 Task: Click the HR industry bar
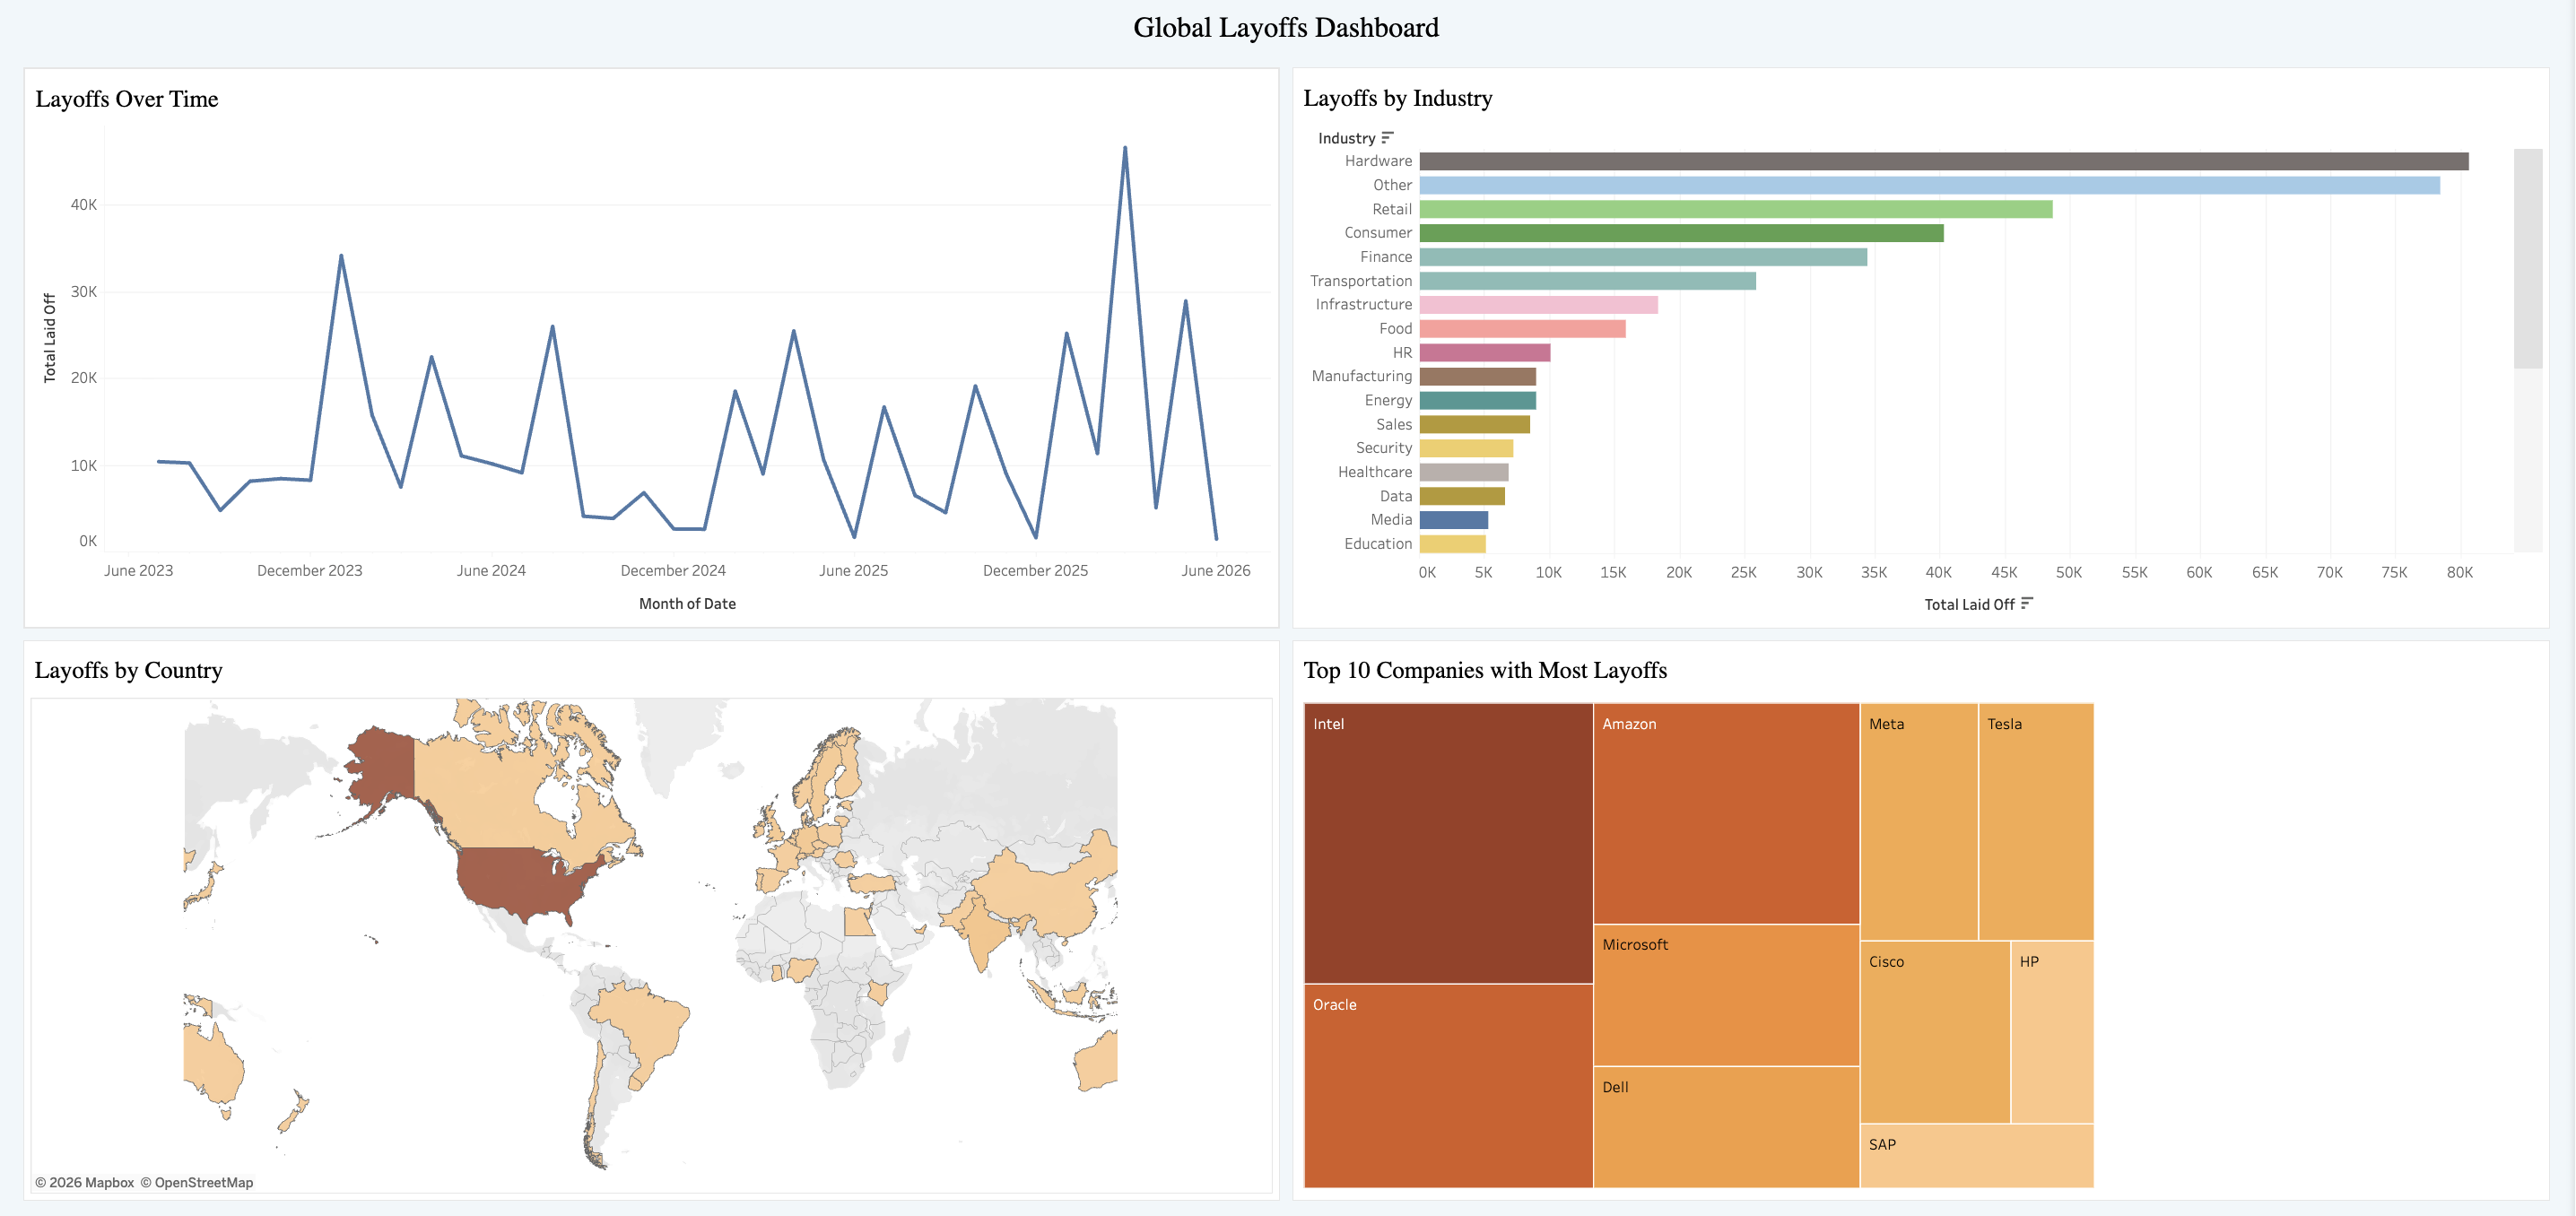[1485, 353]
